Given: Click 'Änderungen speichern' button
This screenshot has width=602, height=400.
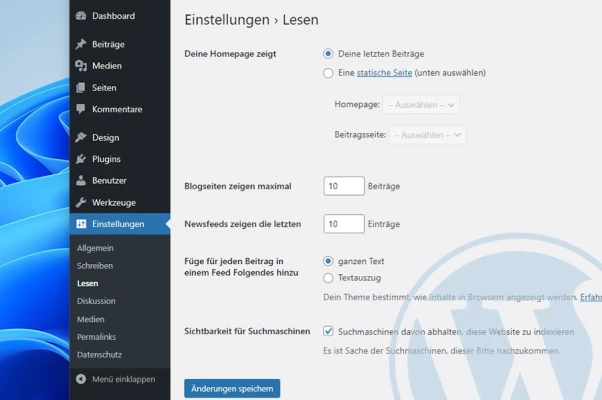Looking at the screenshot, I should 232,388.
